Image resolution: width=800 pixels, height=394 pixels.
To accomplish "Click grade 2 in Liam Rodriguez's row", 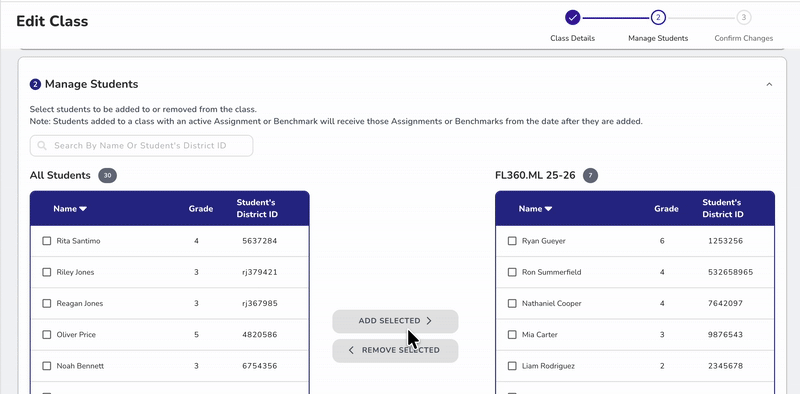I will pos(662,366).
